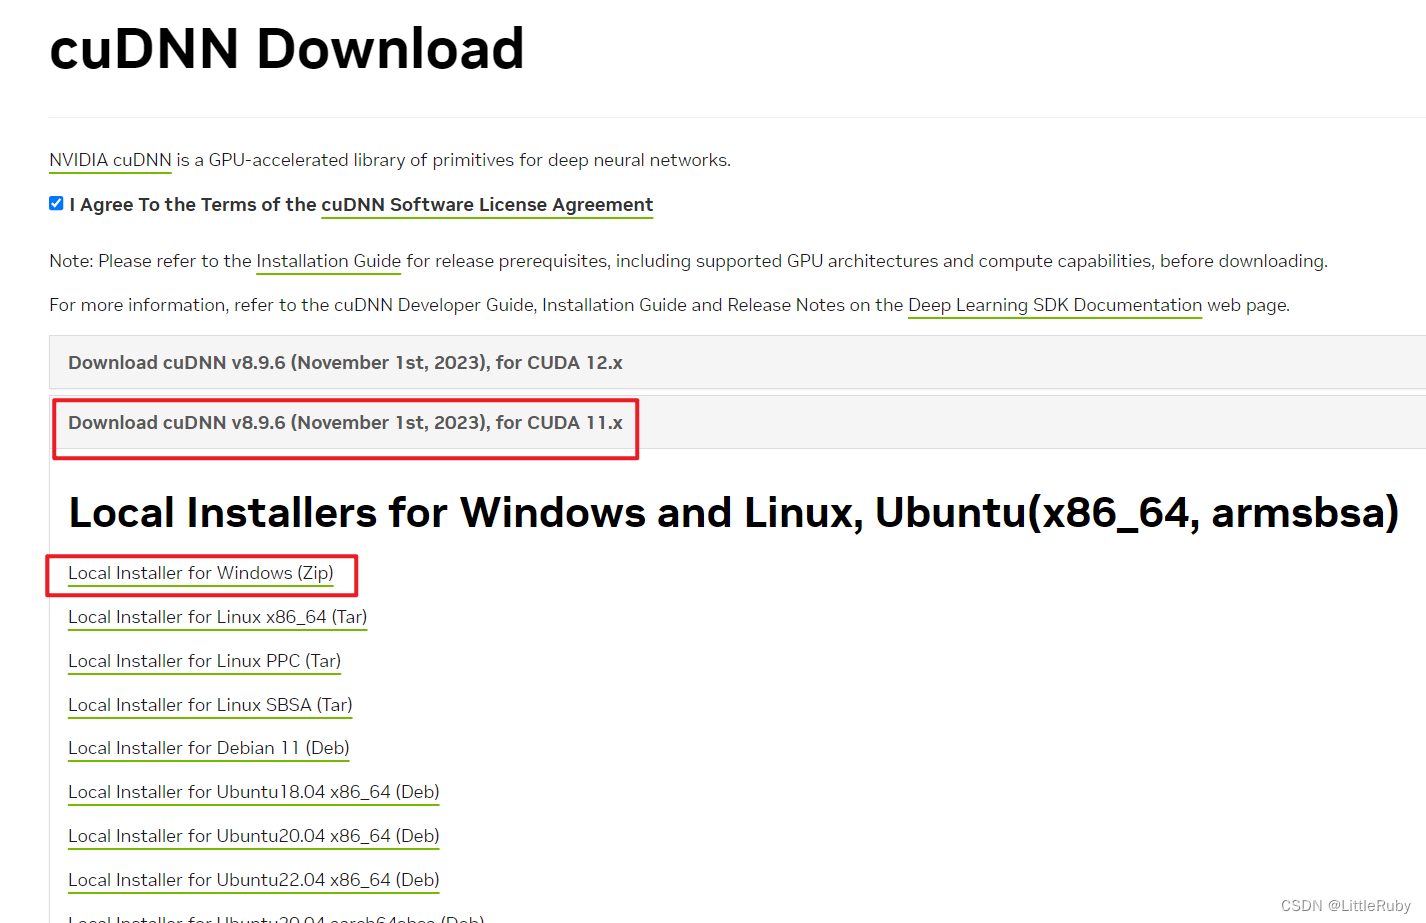The width and height of the screenshot is (1426, 923).
Task: Open the Installation Guide link
Action: pyautogui.click(x=328, y=261)
